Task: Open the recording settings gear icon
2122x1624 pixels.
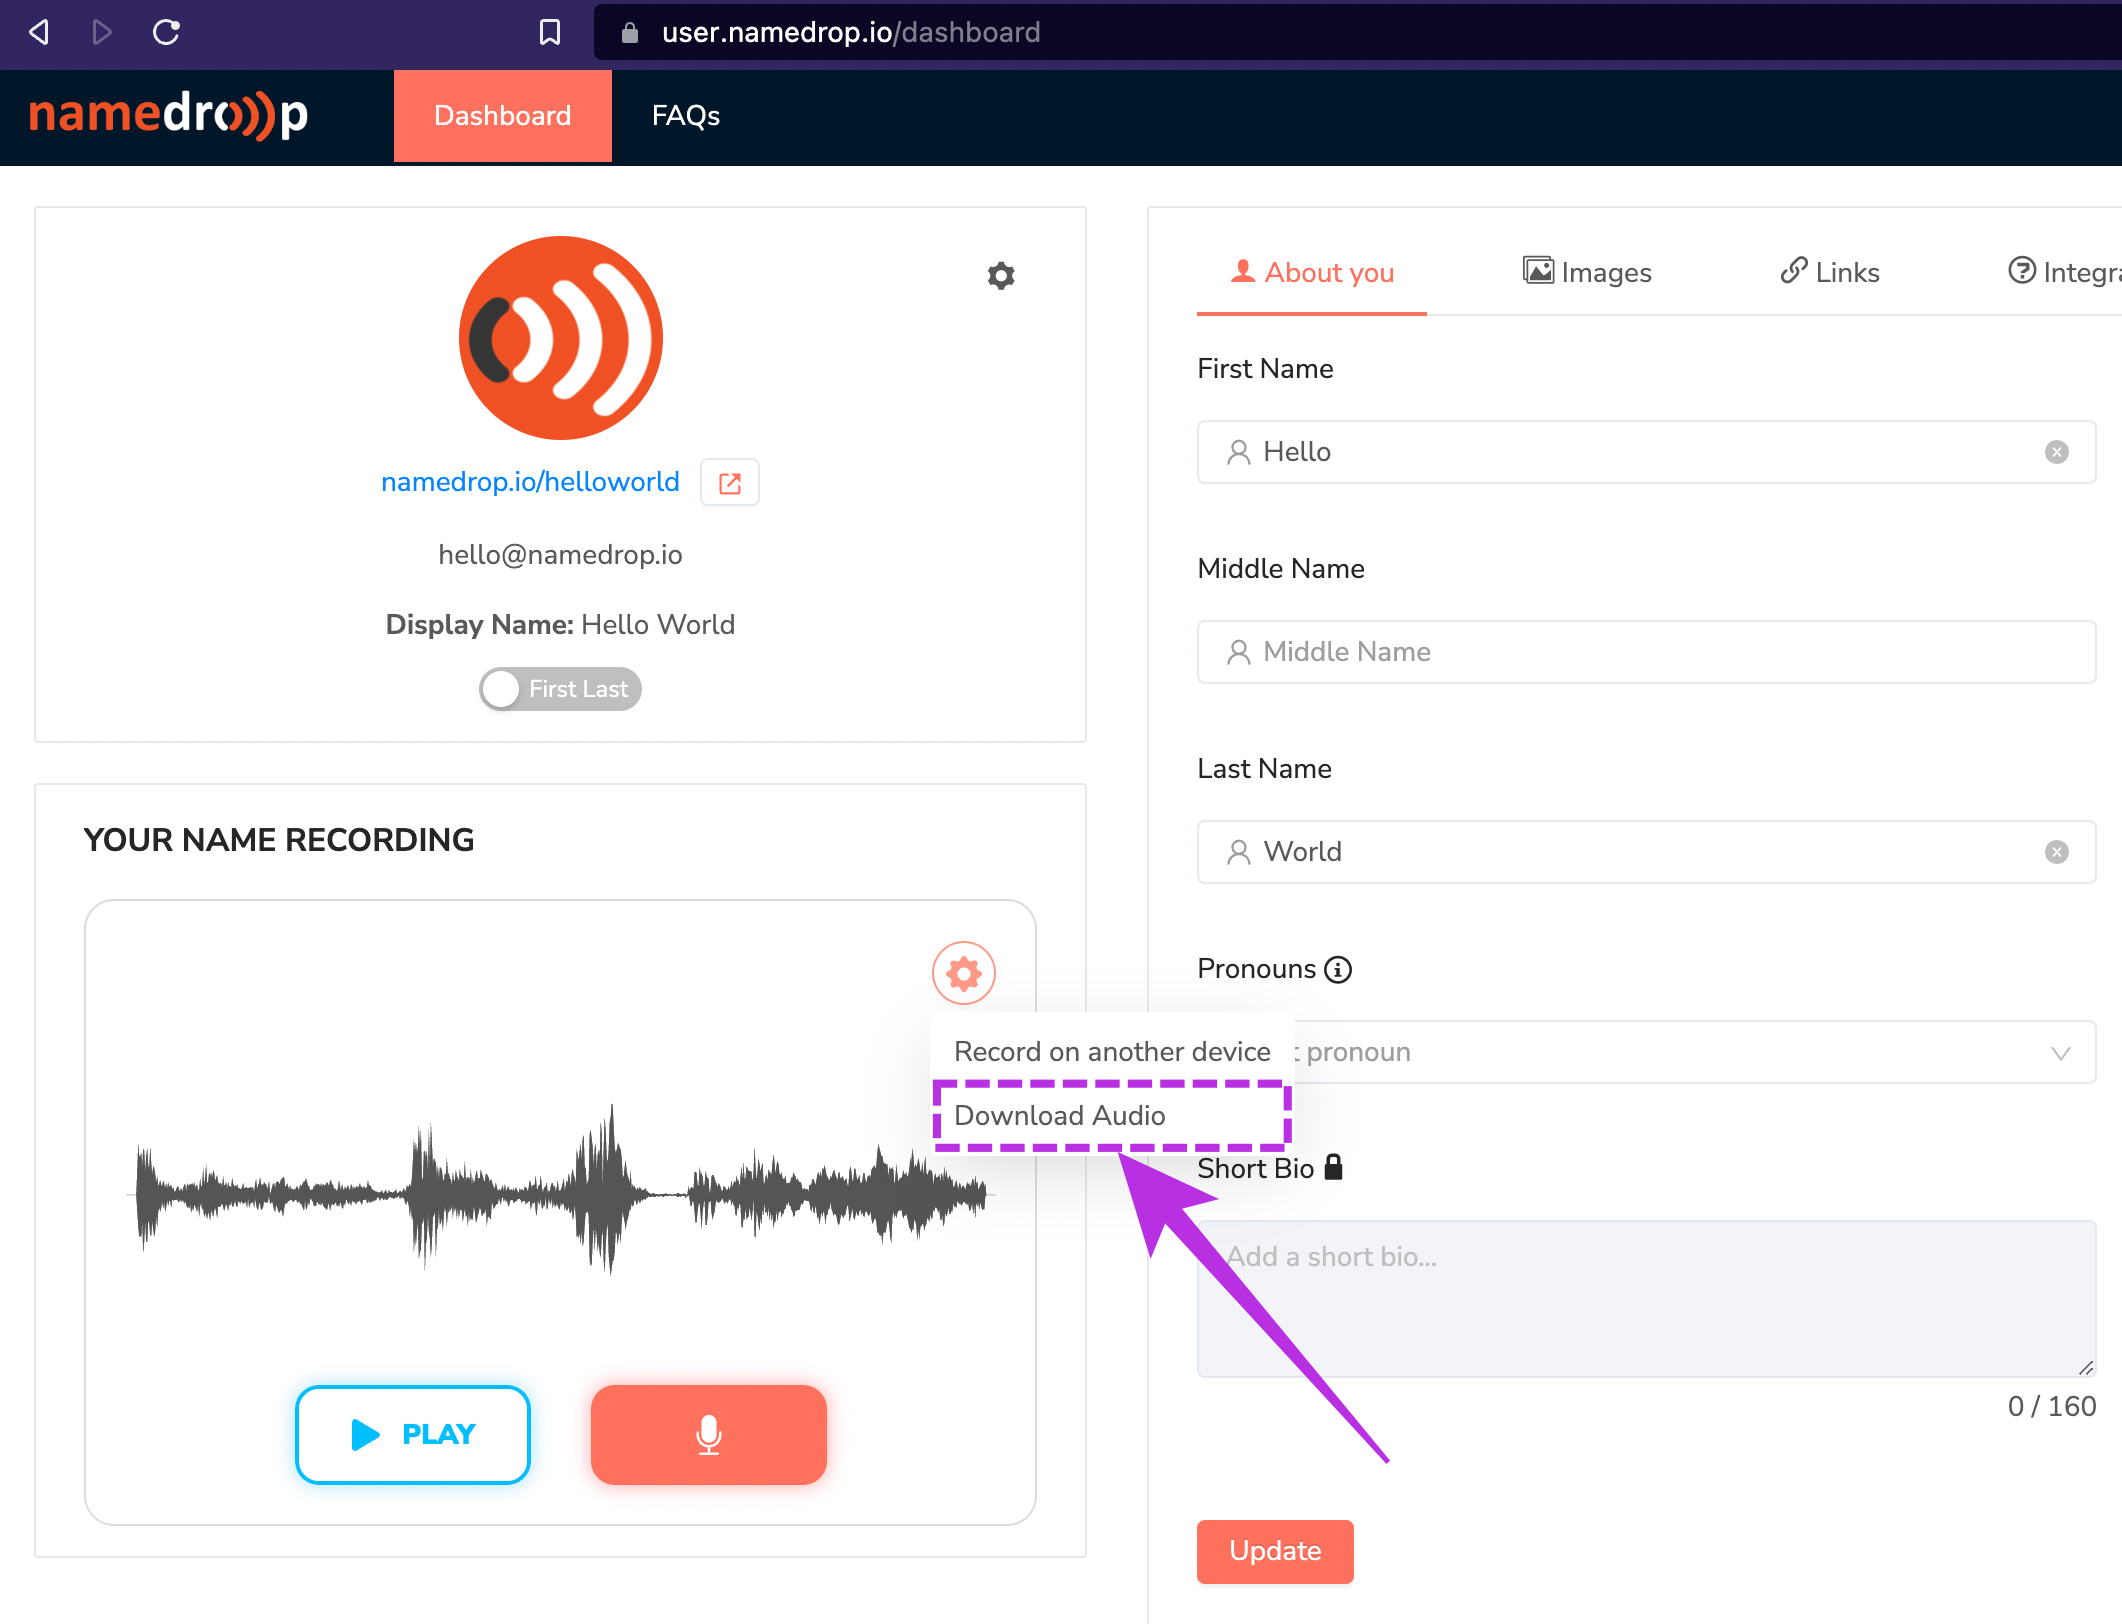Action: [x=963, y=971]
